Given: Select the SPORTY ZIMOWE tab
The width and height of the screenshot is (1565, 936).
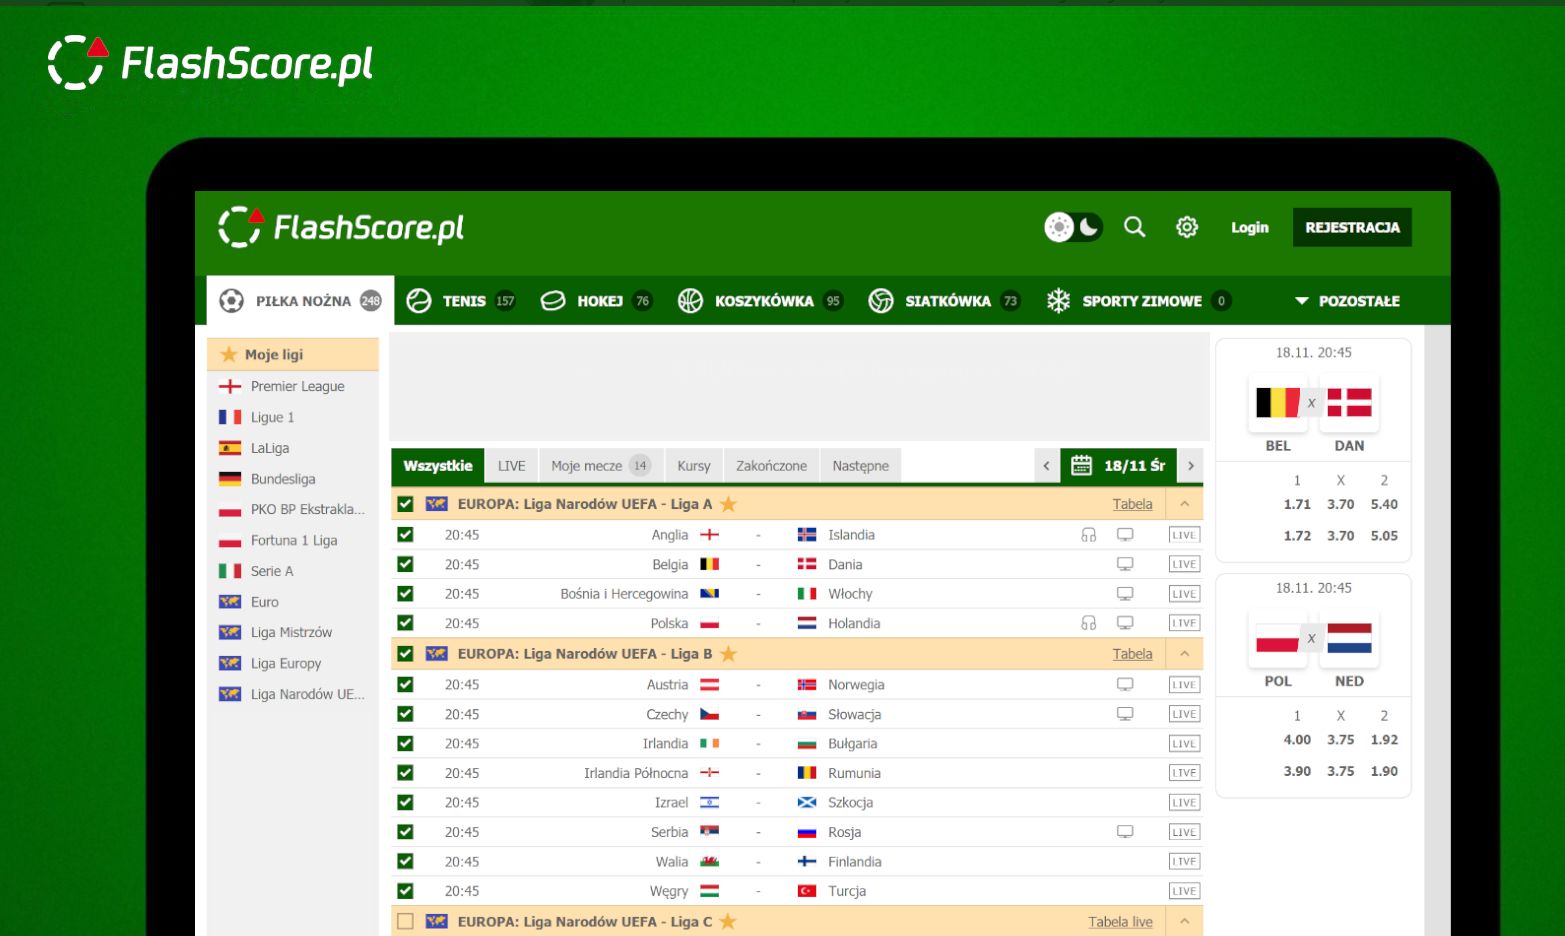Looking at the screenshot, I should click(1138, 300).
